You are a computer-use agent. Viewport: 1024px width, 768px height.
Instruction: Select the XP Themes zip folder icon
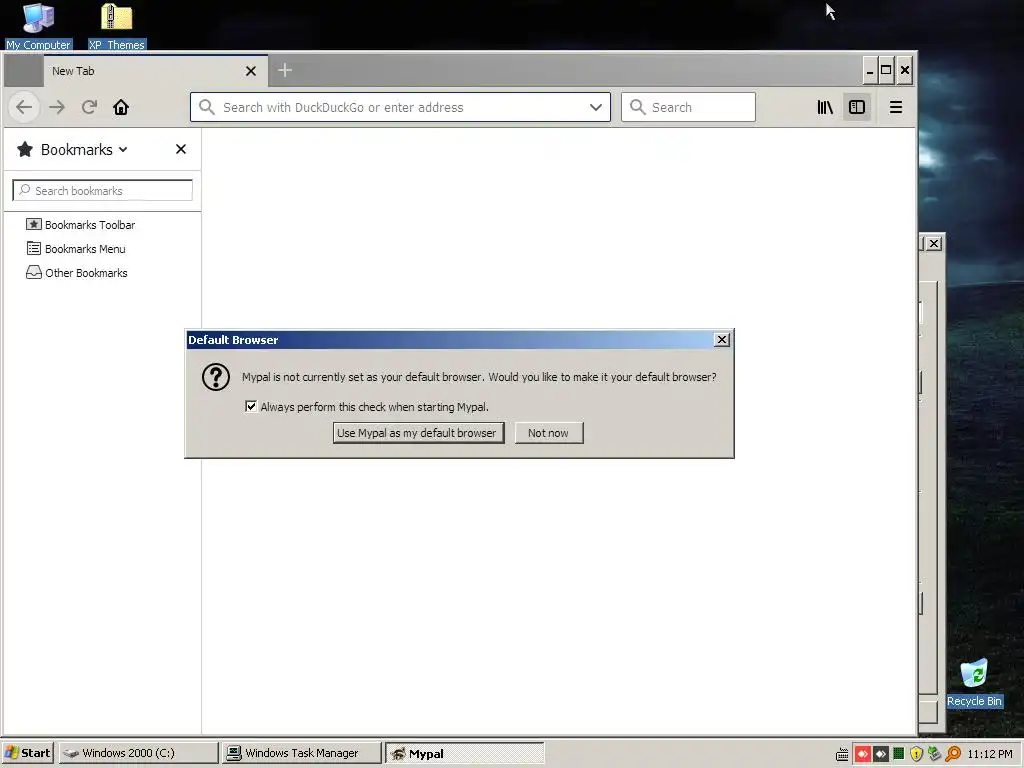coord(116,26)
